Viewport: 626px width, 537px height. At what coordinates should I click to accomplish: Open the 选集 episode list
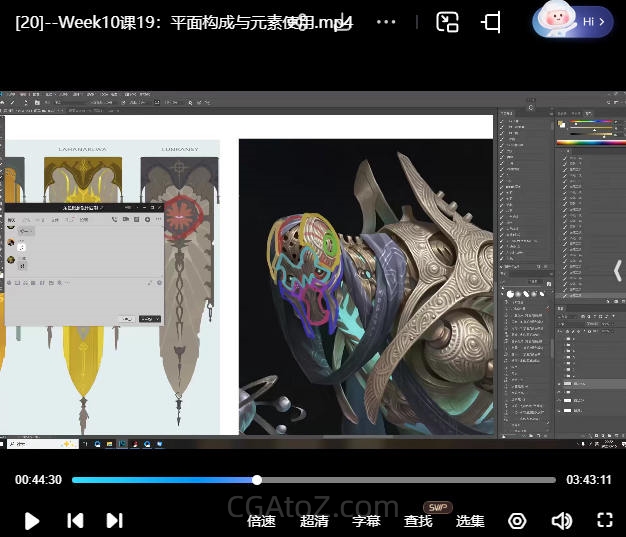[x=470, y=520]
